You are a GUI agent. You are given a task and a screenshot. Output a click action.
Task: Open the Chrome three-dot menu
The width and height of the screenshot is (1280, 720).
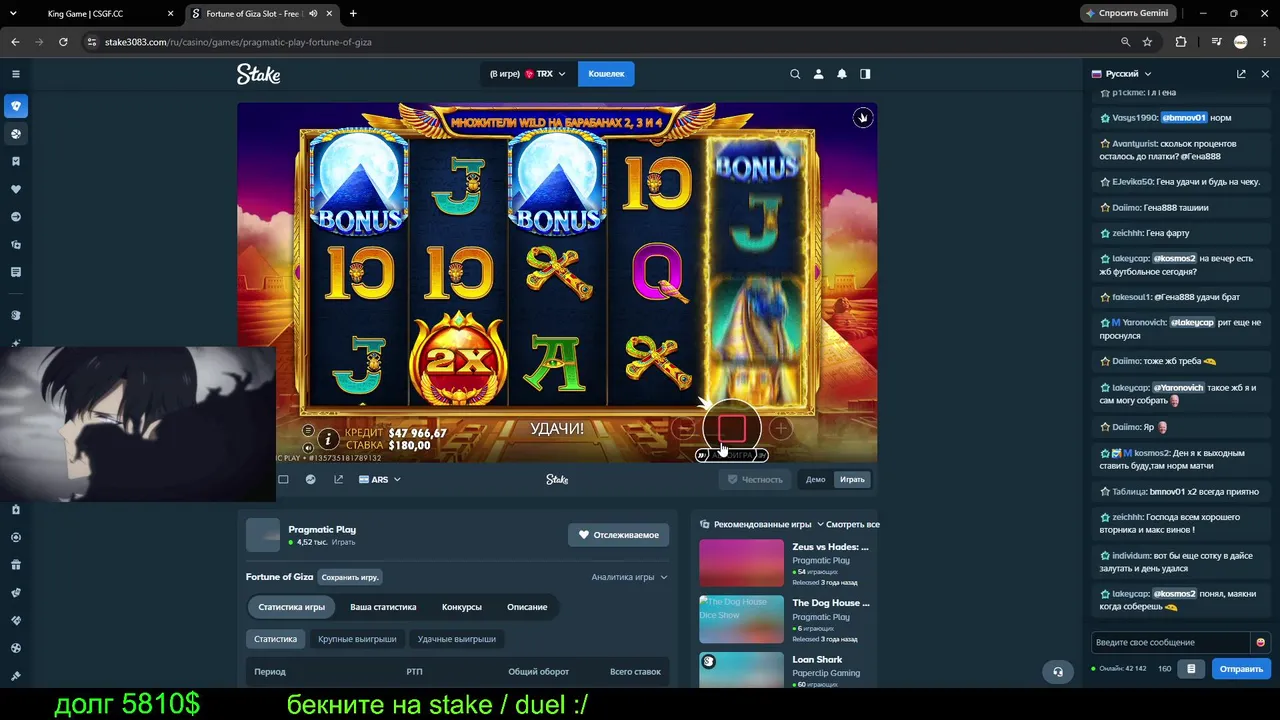click(1264, 42)
